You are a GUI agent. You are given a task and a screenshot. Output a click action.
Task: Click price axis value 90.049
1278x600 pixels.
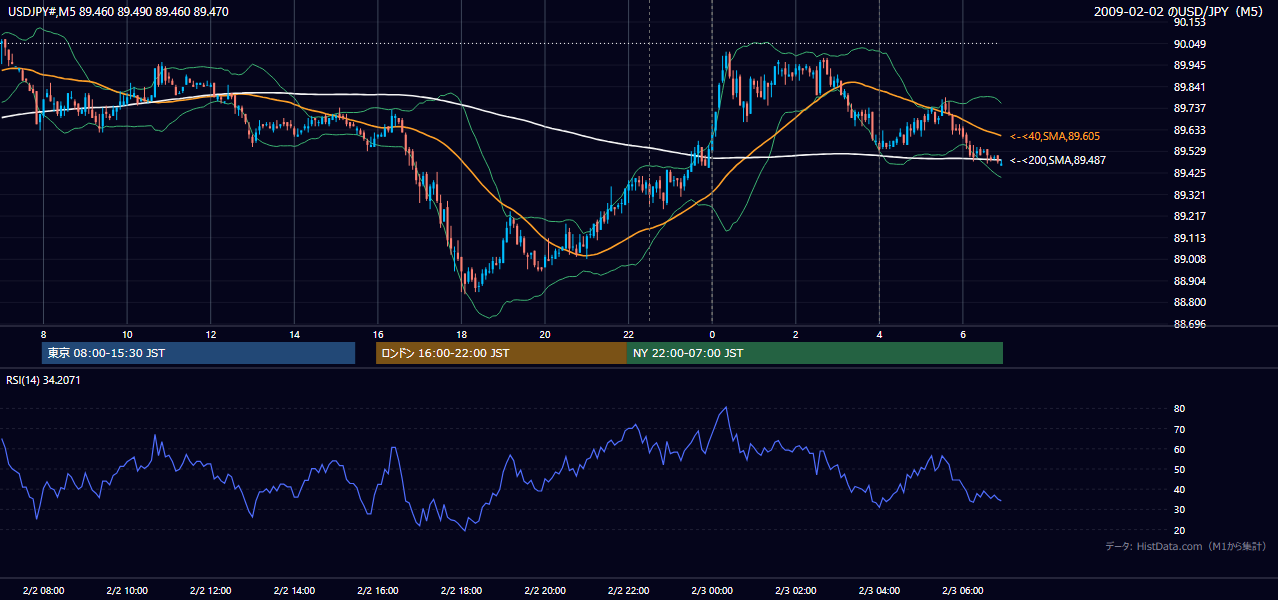pyautogui.click(x=1191, y=44)
